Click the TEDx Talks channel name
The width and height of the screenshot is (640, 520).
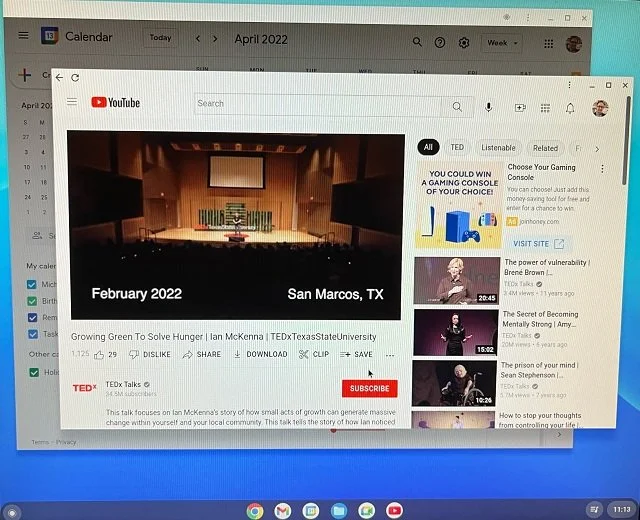[x=123, y=384]
